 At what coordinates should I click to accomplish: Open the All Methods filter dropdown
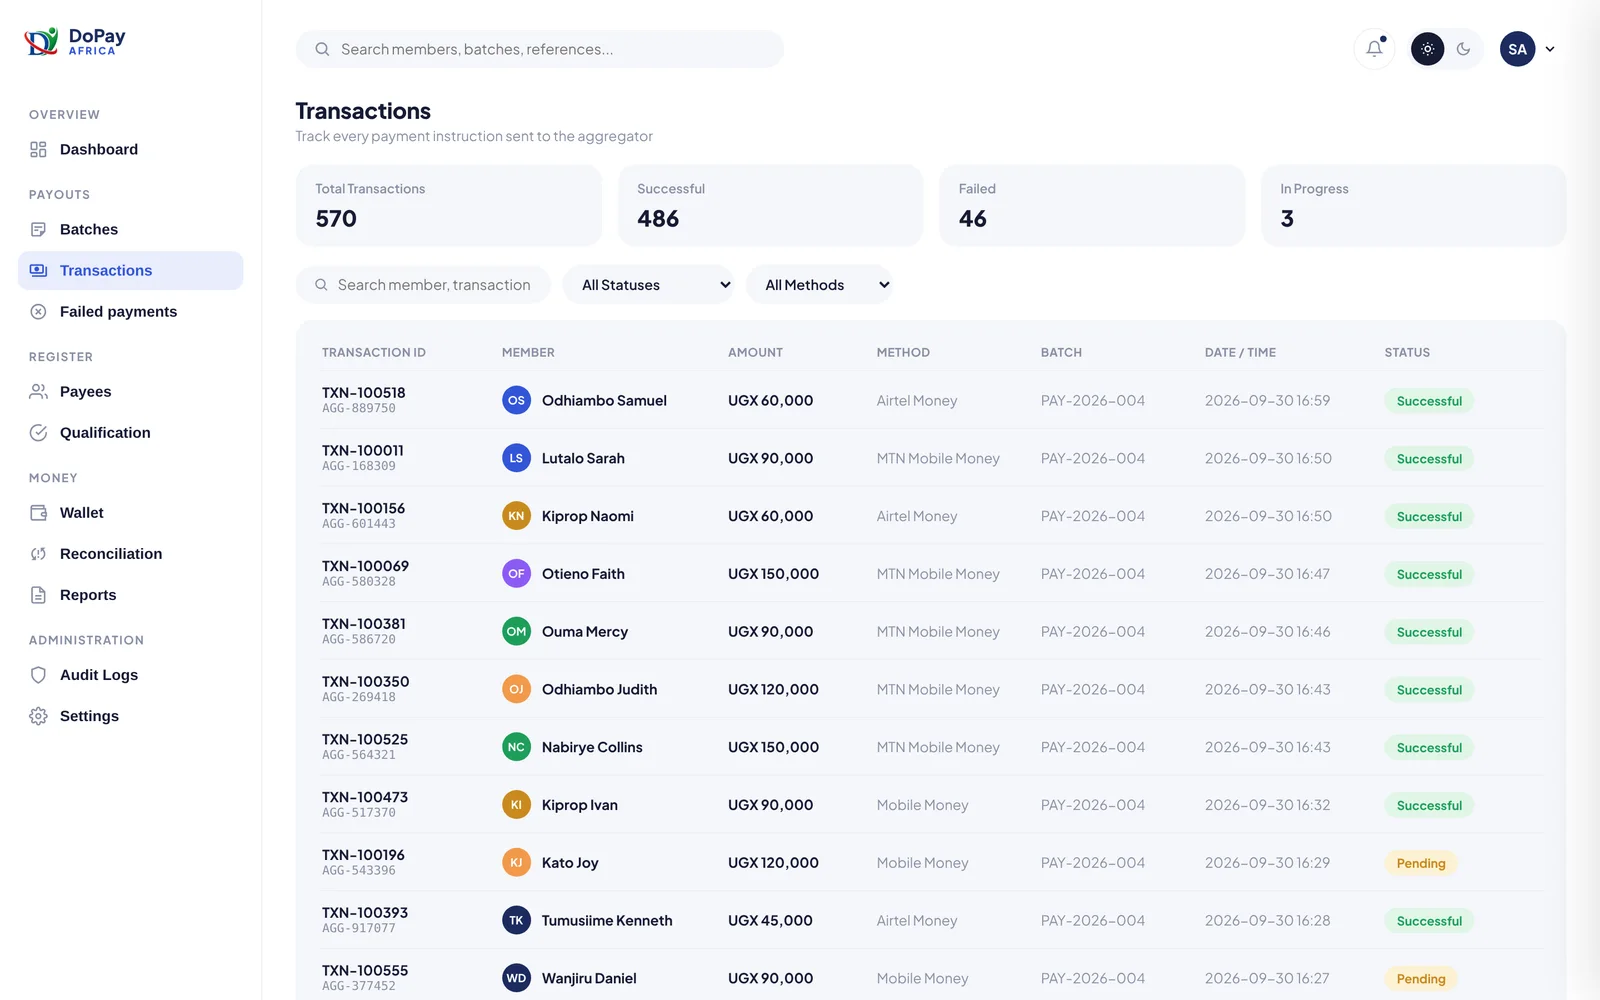click(x=819, y=285)
